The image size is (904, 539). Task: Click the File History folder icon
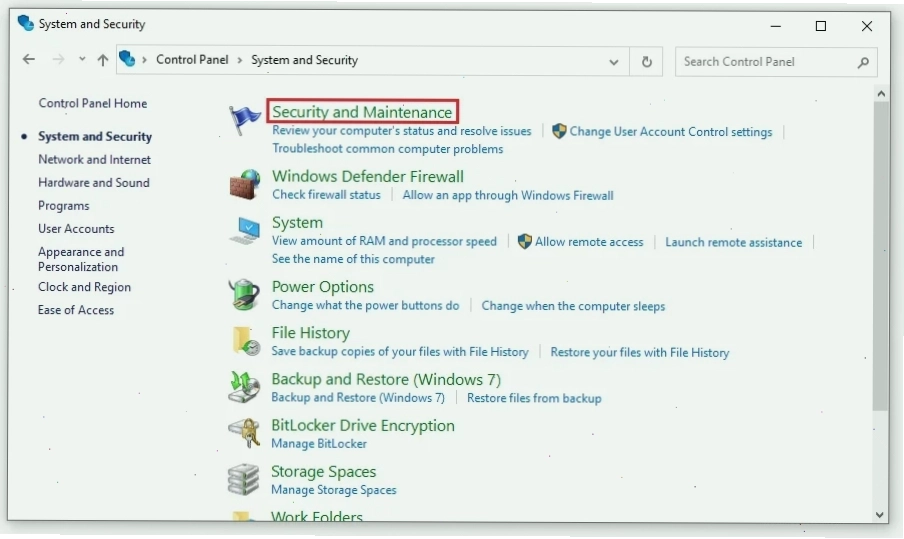click(x=246, y=341)
